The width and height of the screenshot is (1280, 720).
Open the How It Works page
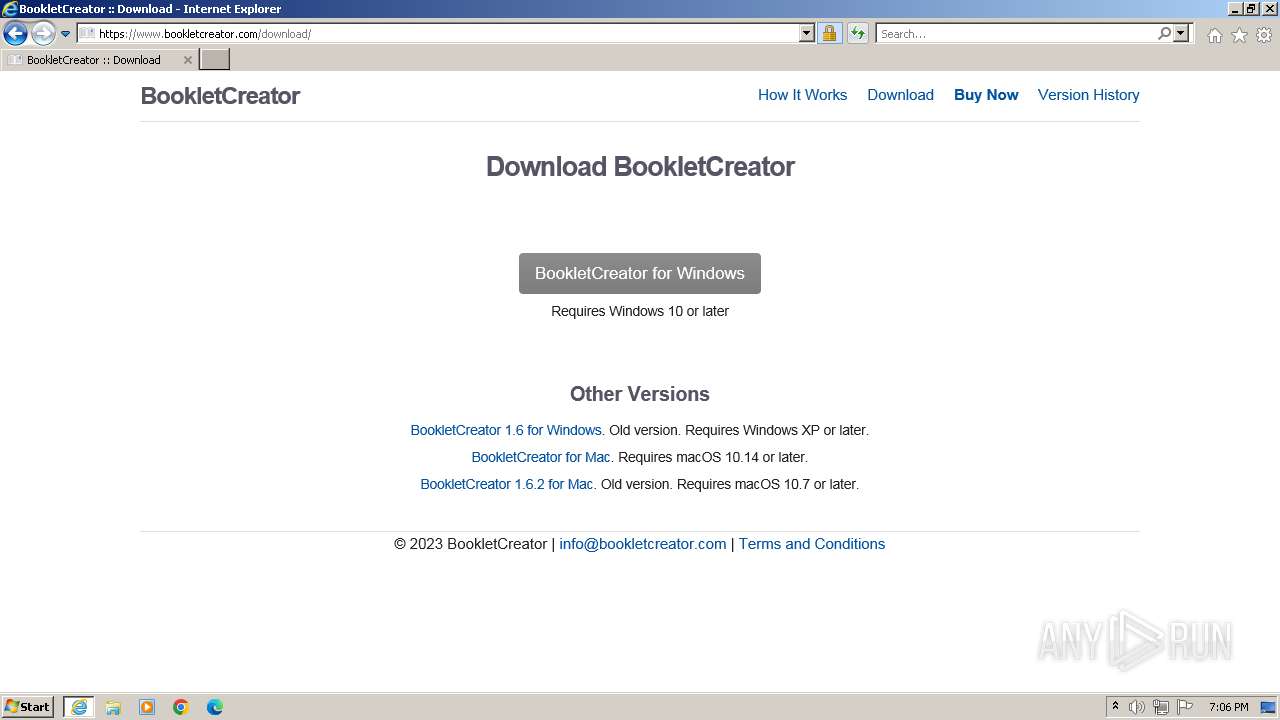point(802,95)
